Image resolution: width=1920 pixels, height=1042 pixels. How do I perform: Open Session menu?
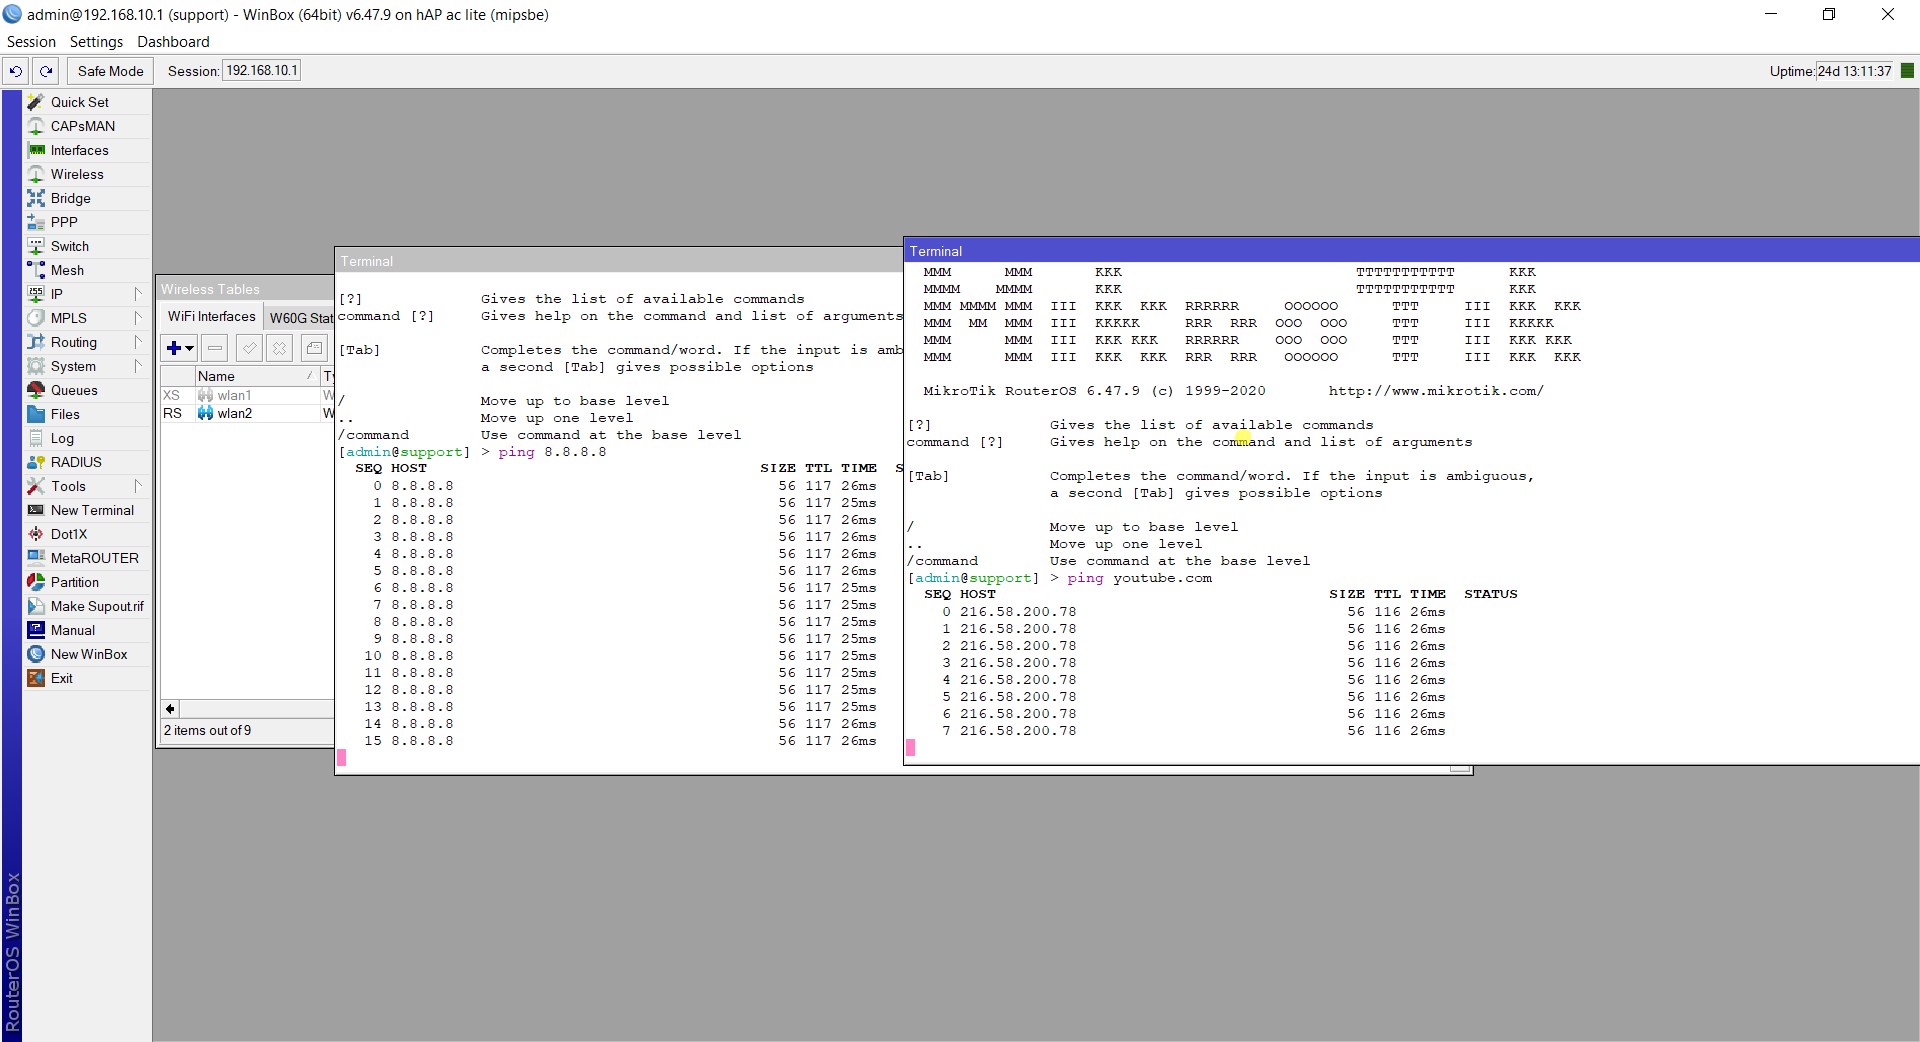(x=31, y=42)
